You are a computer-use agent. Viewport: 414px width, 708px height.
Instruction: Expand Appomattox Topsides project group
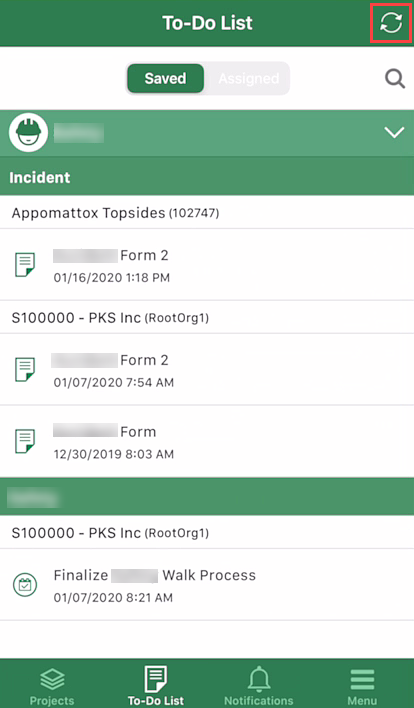coord(207,212)
